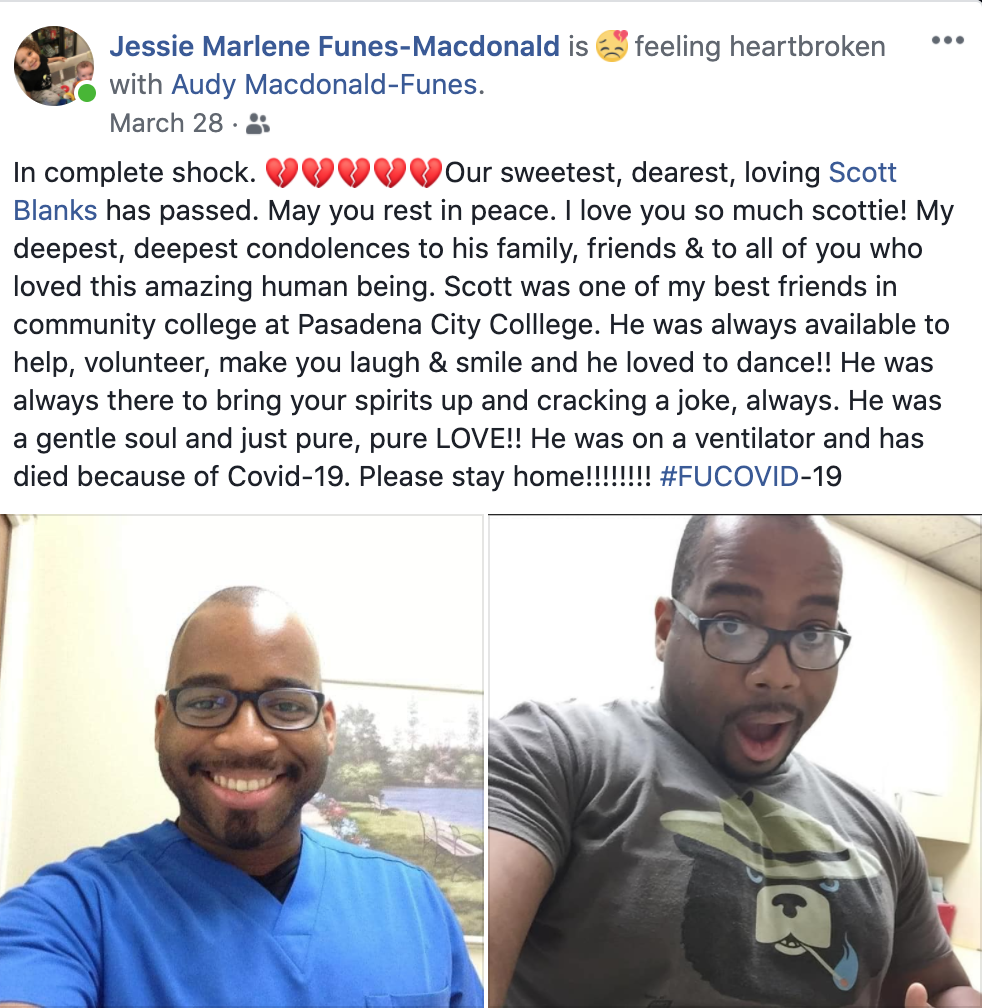The width and height of the screenshot is (982, 1008).
Task: Click the friends audience privacy icon
Action: pos(258,123)
